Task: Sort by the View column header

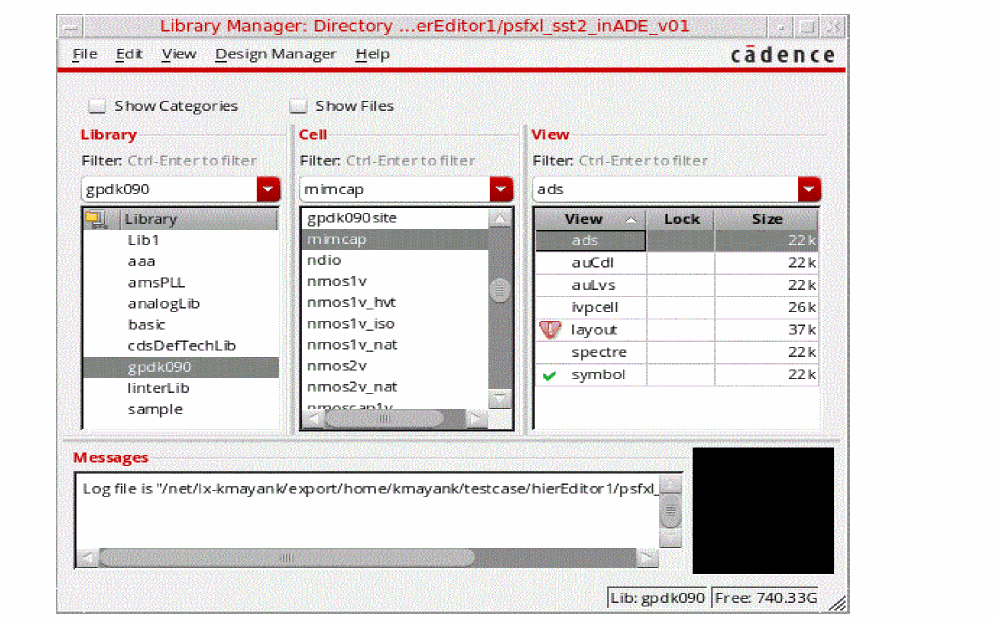Action: (x=591, y=219)
